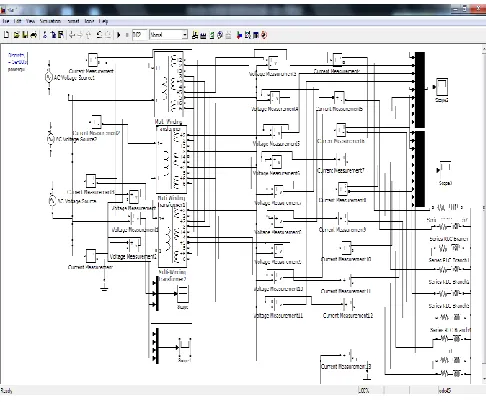The image size is (486, 402).
Task: Click the Ready status text
Action: click(x=6, y=391)
